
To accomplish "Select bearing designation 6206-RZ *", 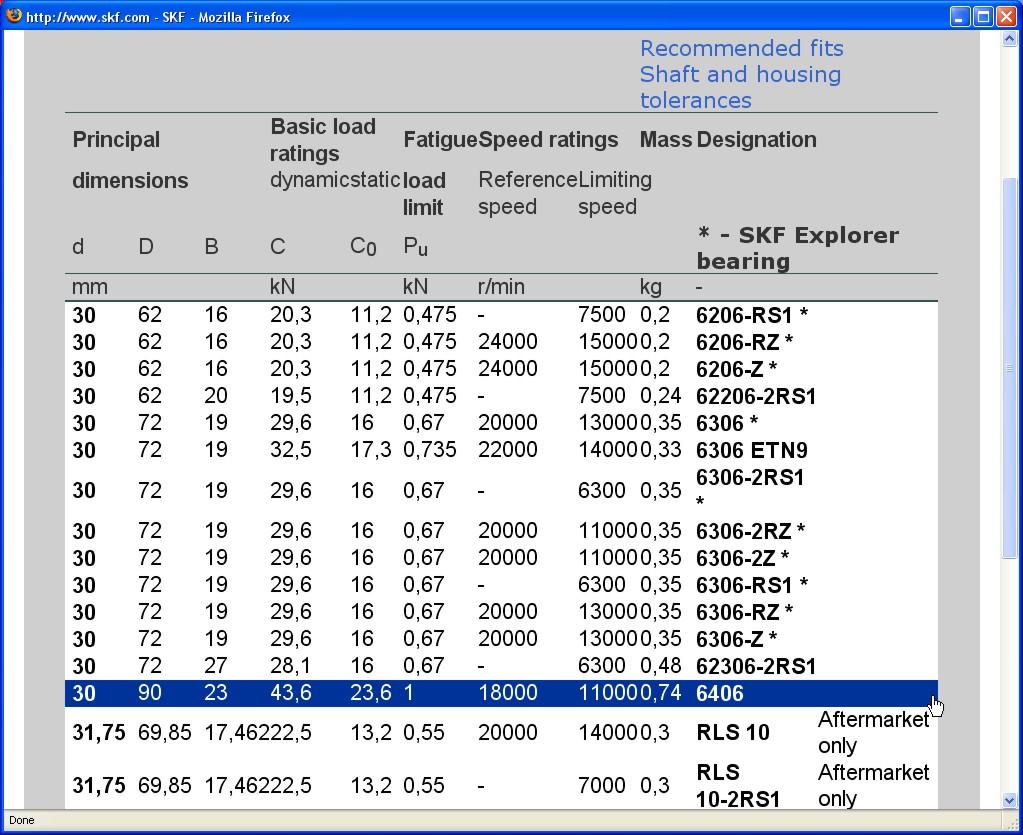I will [x=744, y=342].
